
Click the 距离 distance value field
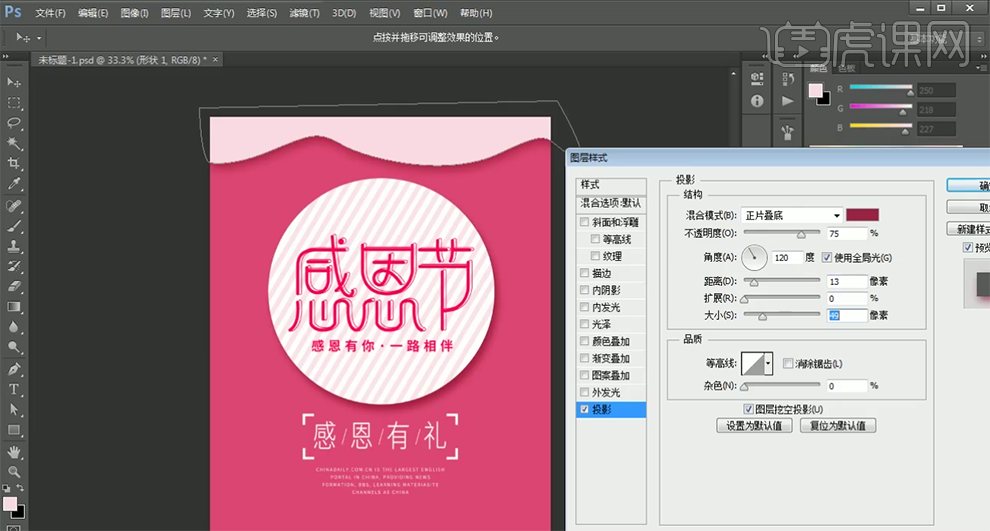tap(846, 281)
